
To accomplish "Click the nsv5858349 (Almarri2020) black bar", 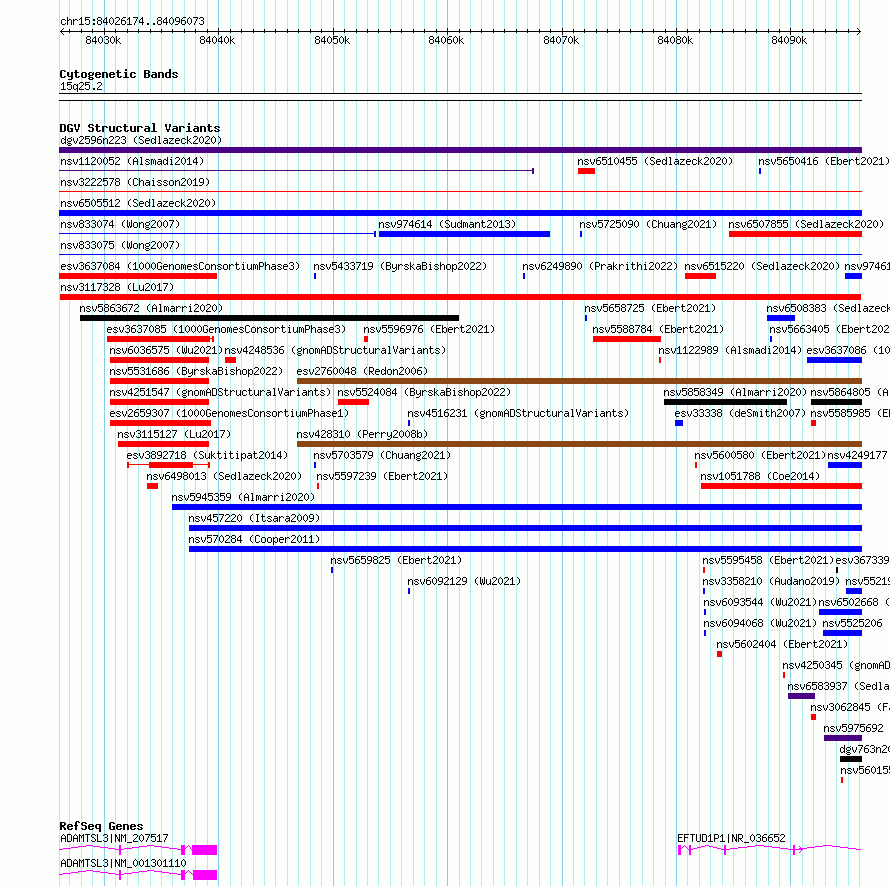I will coord(725,402).
